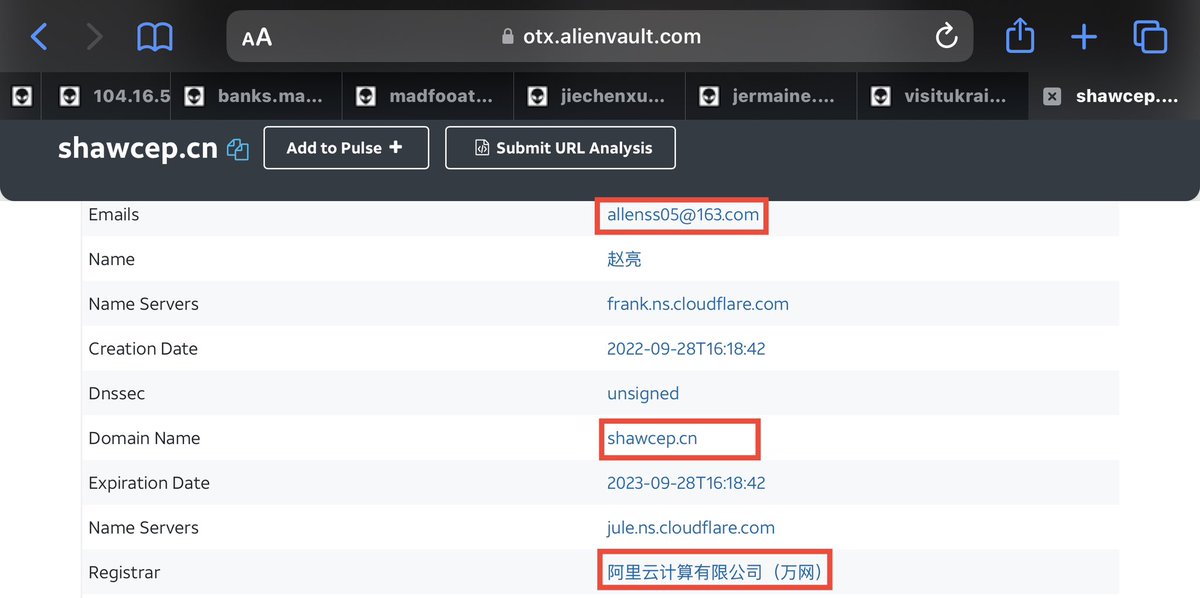1200x598 pixels.
Task: Open the 阿里云计算有限公司 registrar link
Action: [714, 573]
